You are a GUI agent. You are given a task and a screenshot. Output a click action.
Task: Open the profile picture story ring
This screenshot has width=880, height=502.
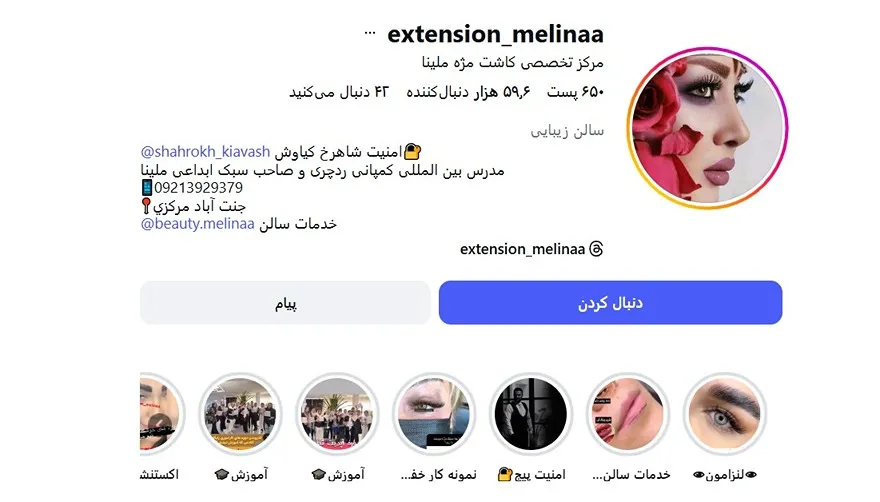tap(707, 128)
